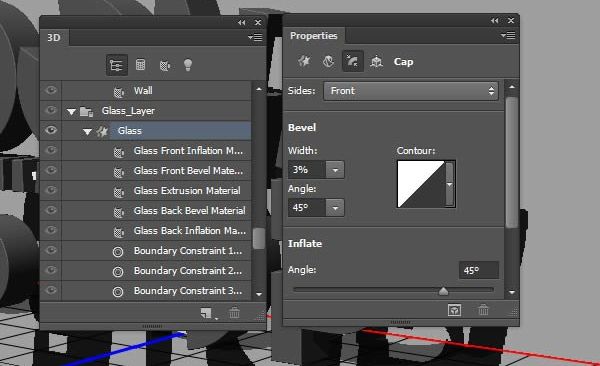Image resolution: width=600 pixels, height=366 pixels.
Task: Filter 3D panel by materials
Action: point(165,65)
